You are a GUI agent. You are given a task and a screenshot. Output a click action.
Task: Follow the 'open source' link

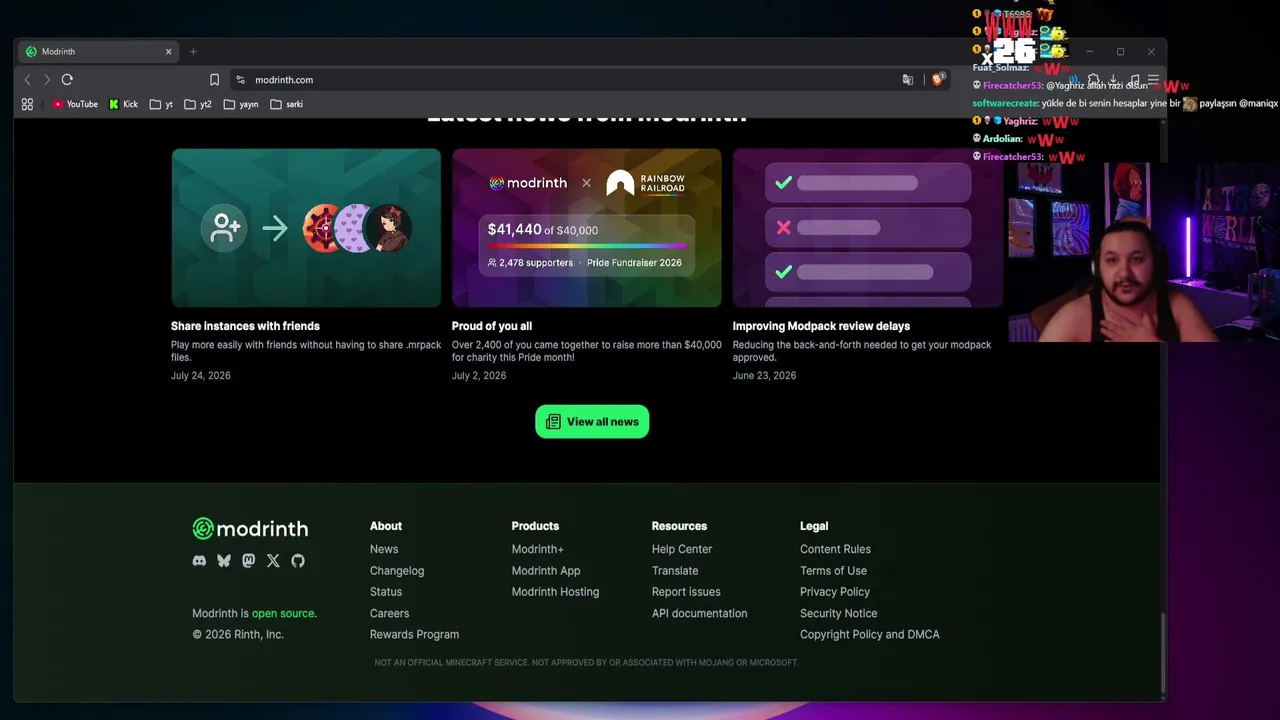pos(283,614)
